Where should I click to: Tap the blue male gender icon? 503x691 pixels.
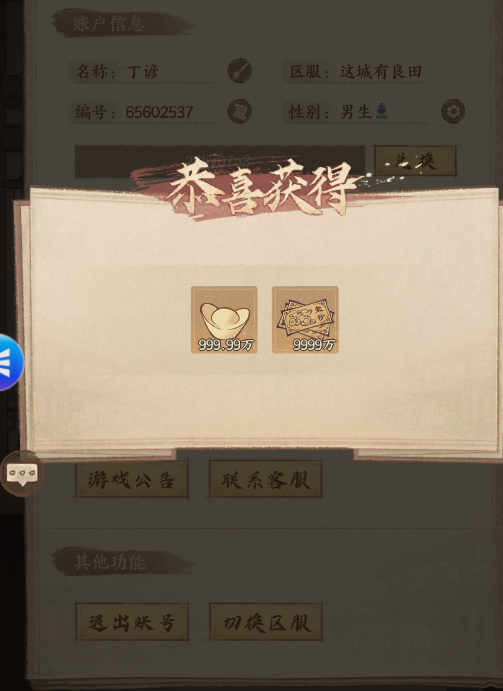click(381, 111)
